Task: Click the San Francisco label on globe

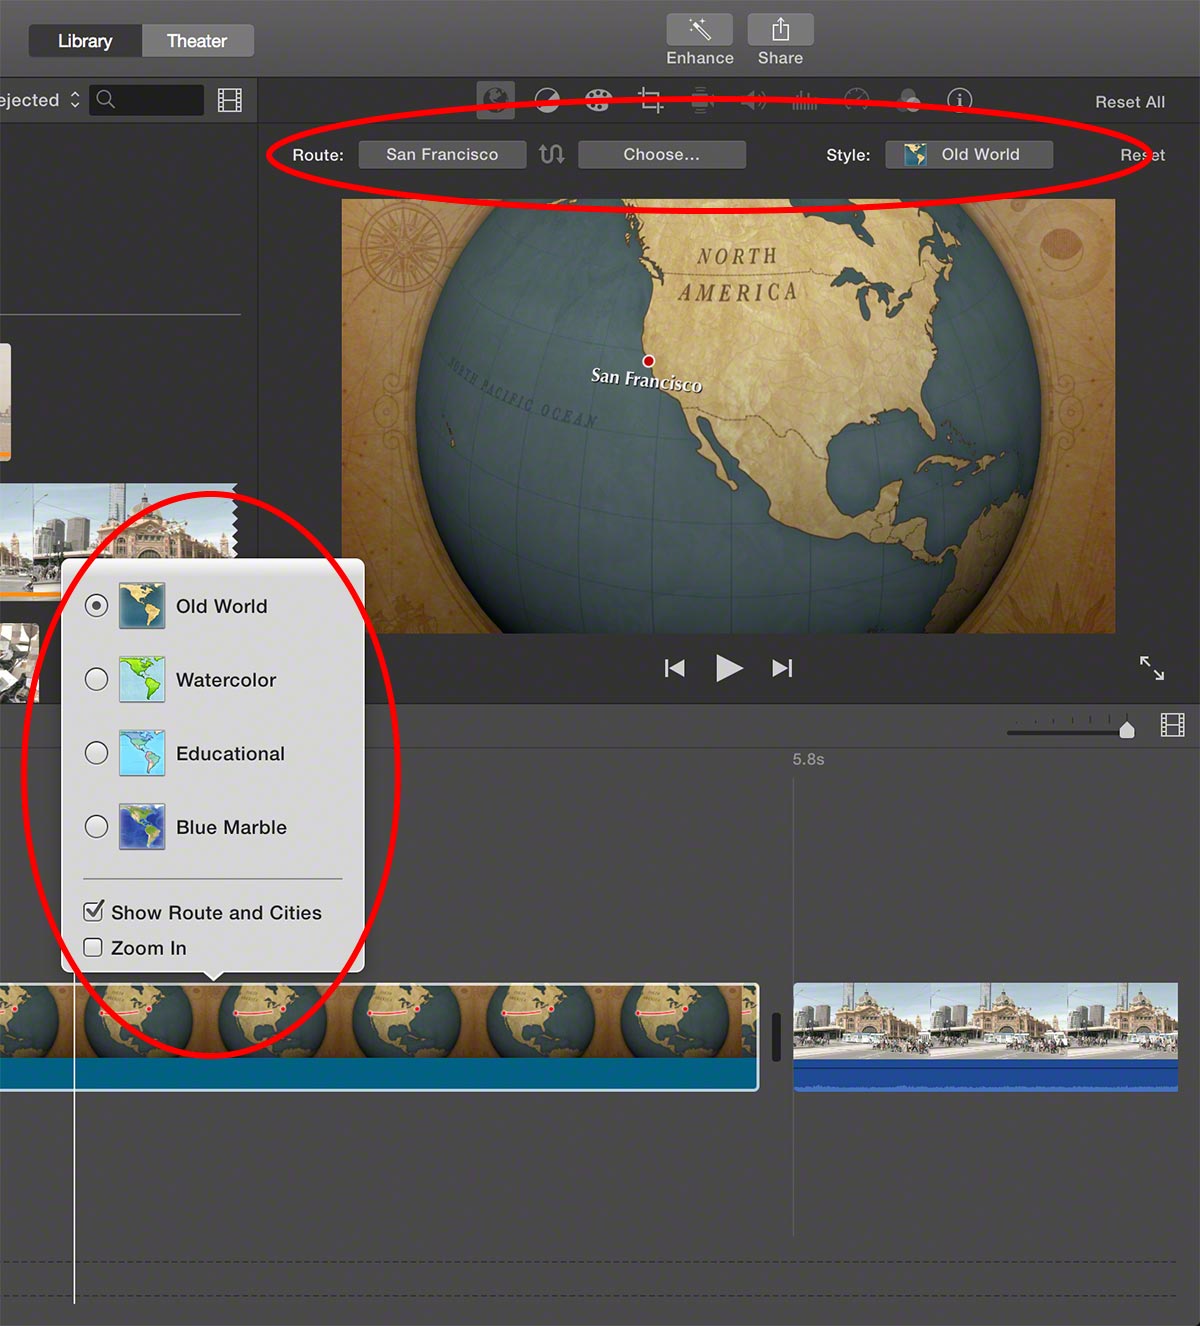Action: click(646, 379)
